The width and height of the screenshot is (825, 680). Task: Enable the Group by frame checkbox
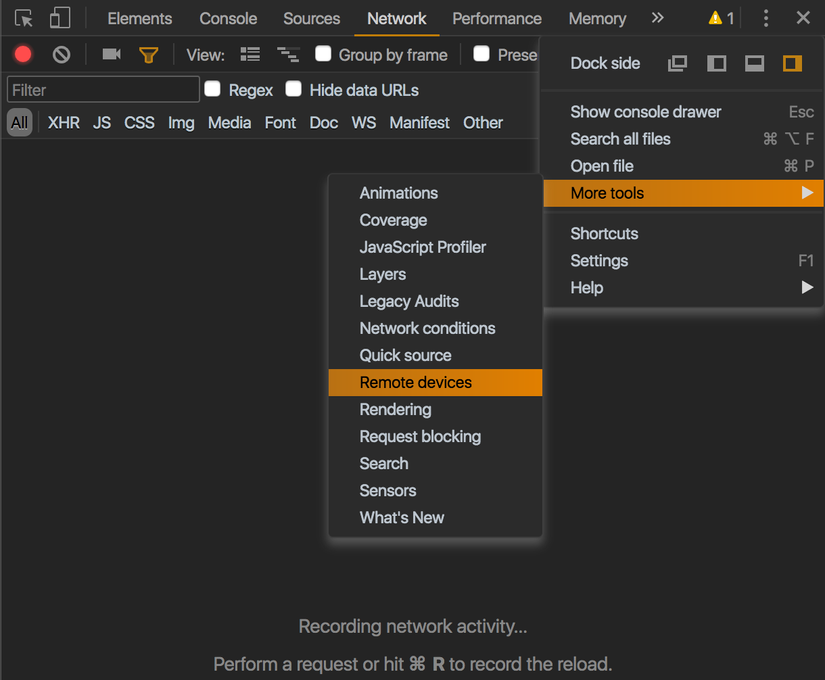tap(323, 54)
